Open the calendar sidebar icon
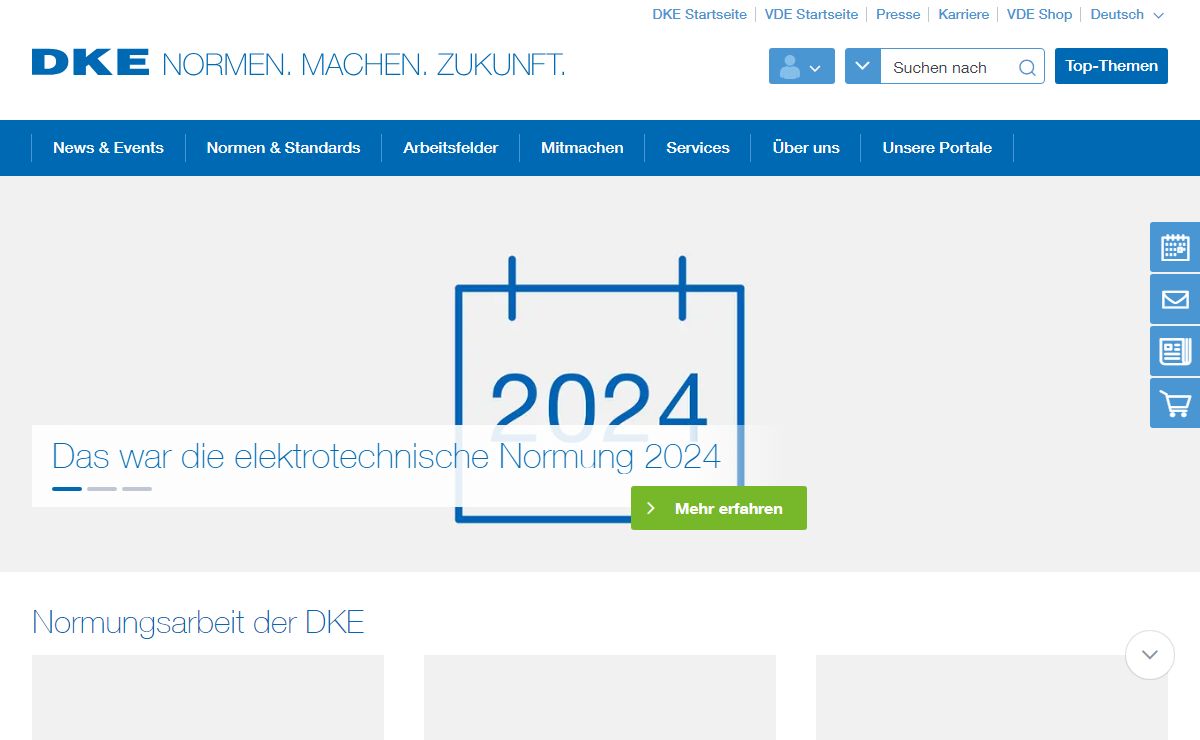The image size is (1200, 740). (x=1175, y=247)
